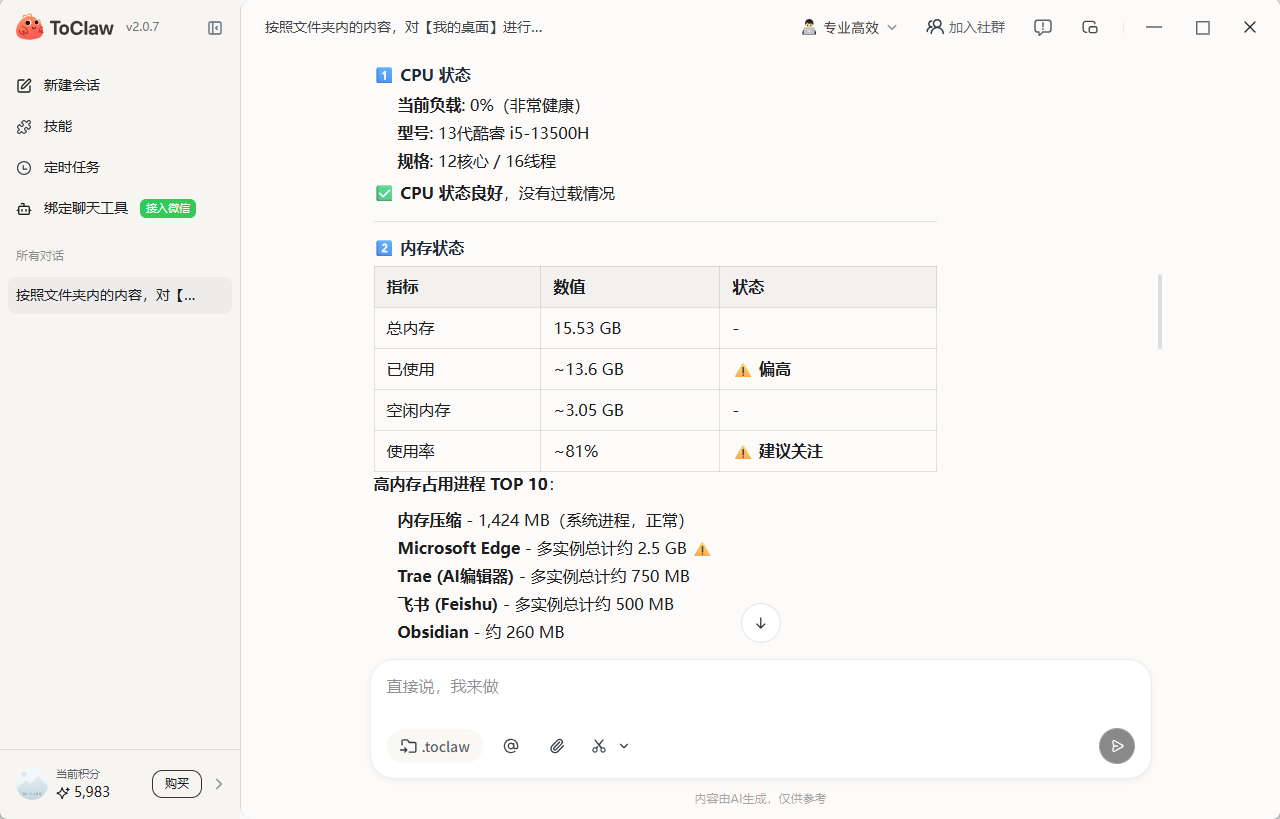Click the green checkmark beside CPU 状态良好

(384, 192)
